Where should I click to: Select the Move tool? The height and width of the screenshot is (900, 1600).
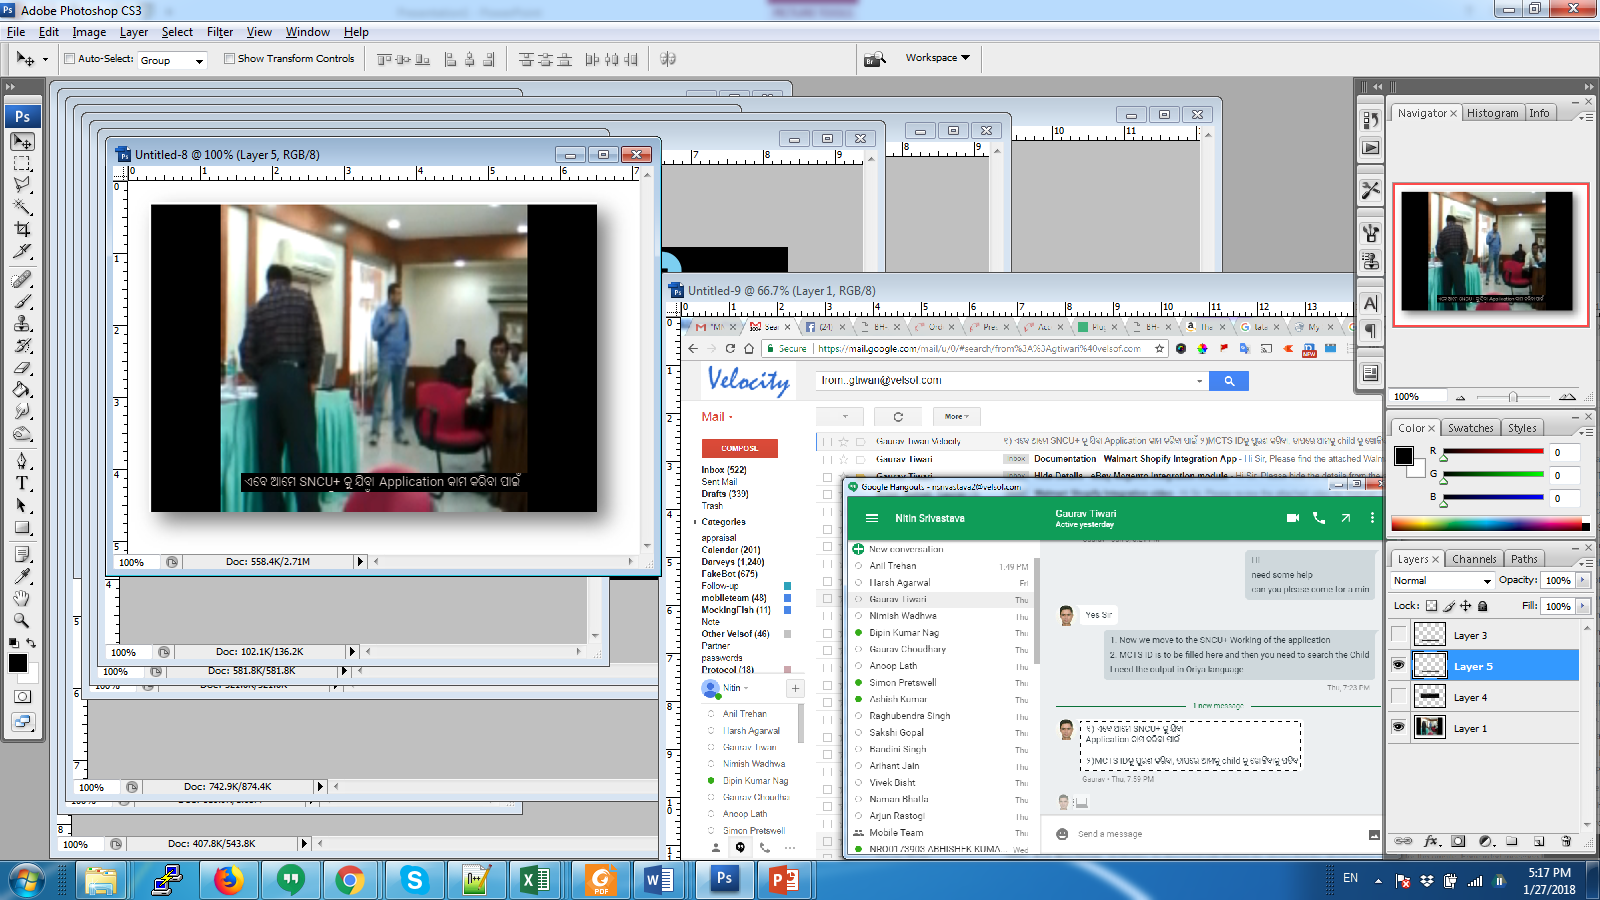[22, 141]
